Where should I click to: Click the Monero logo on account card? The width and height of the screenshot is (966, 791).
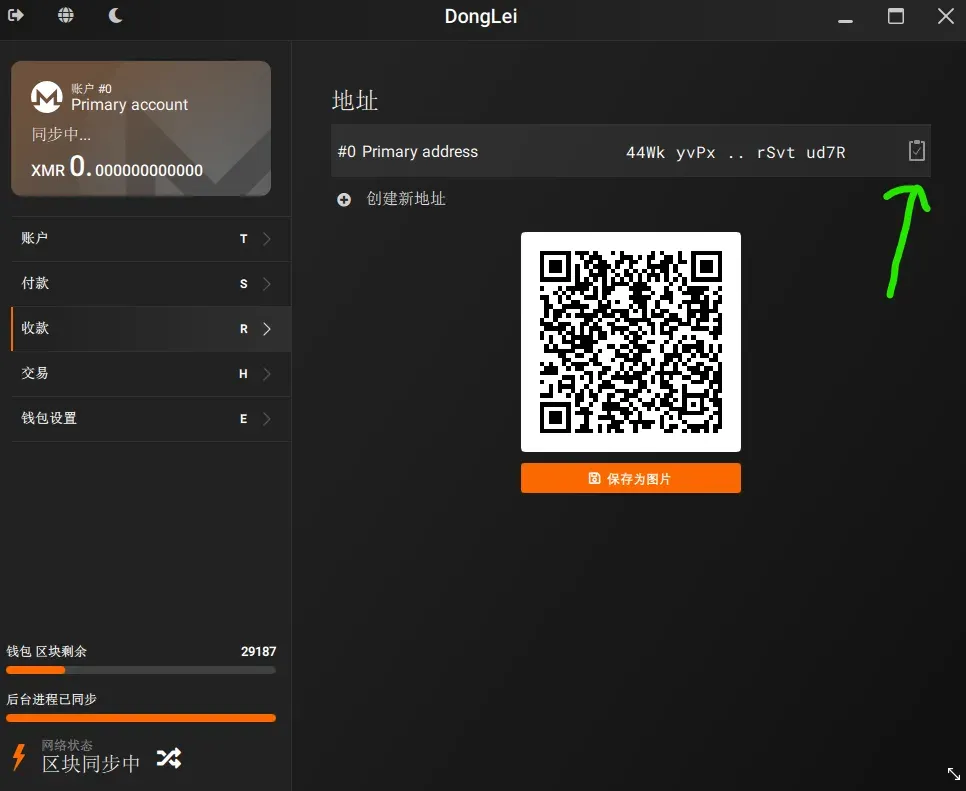tap(47, 97)
